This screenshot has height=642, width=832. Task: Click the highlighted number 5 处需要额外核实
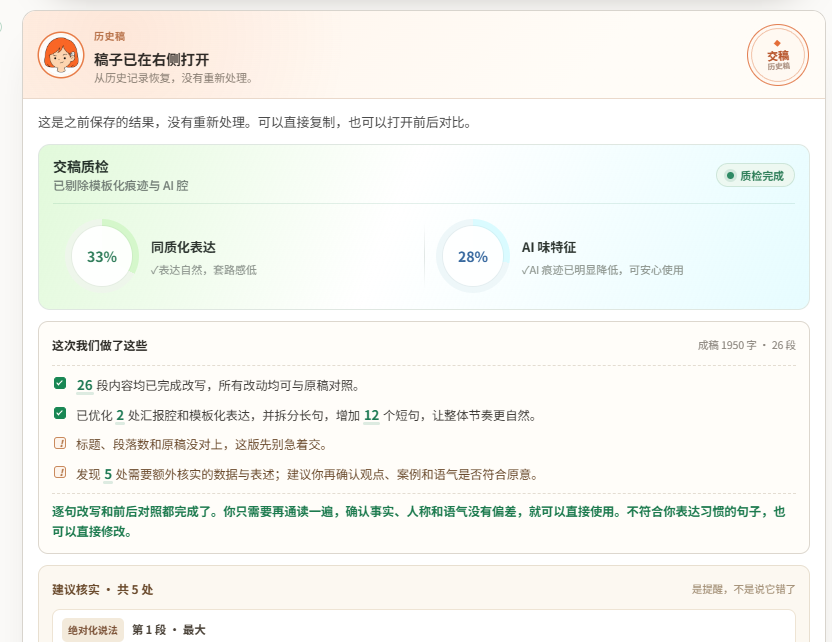point(108,474)
